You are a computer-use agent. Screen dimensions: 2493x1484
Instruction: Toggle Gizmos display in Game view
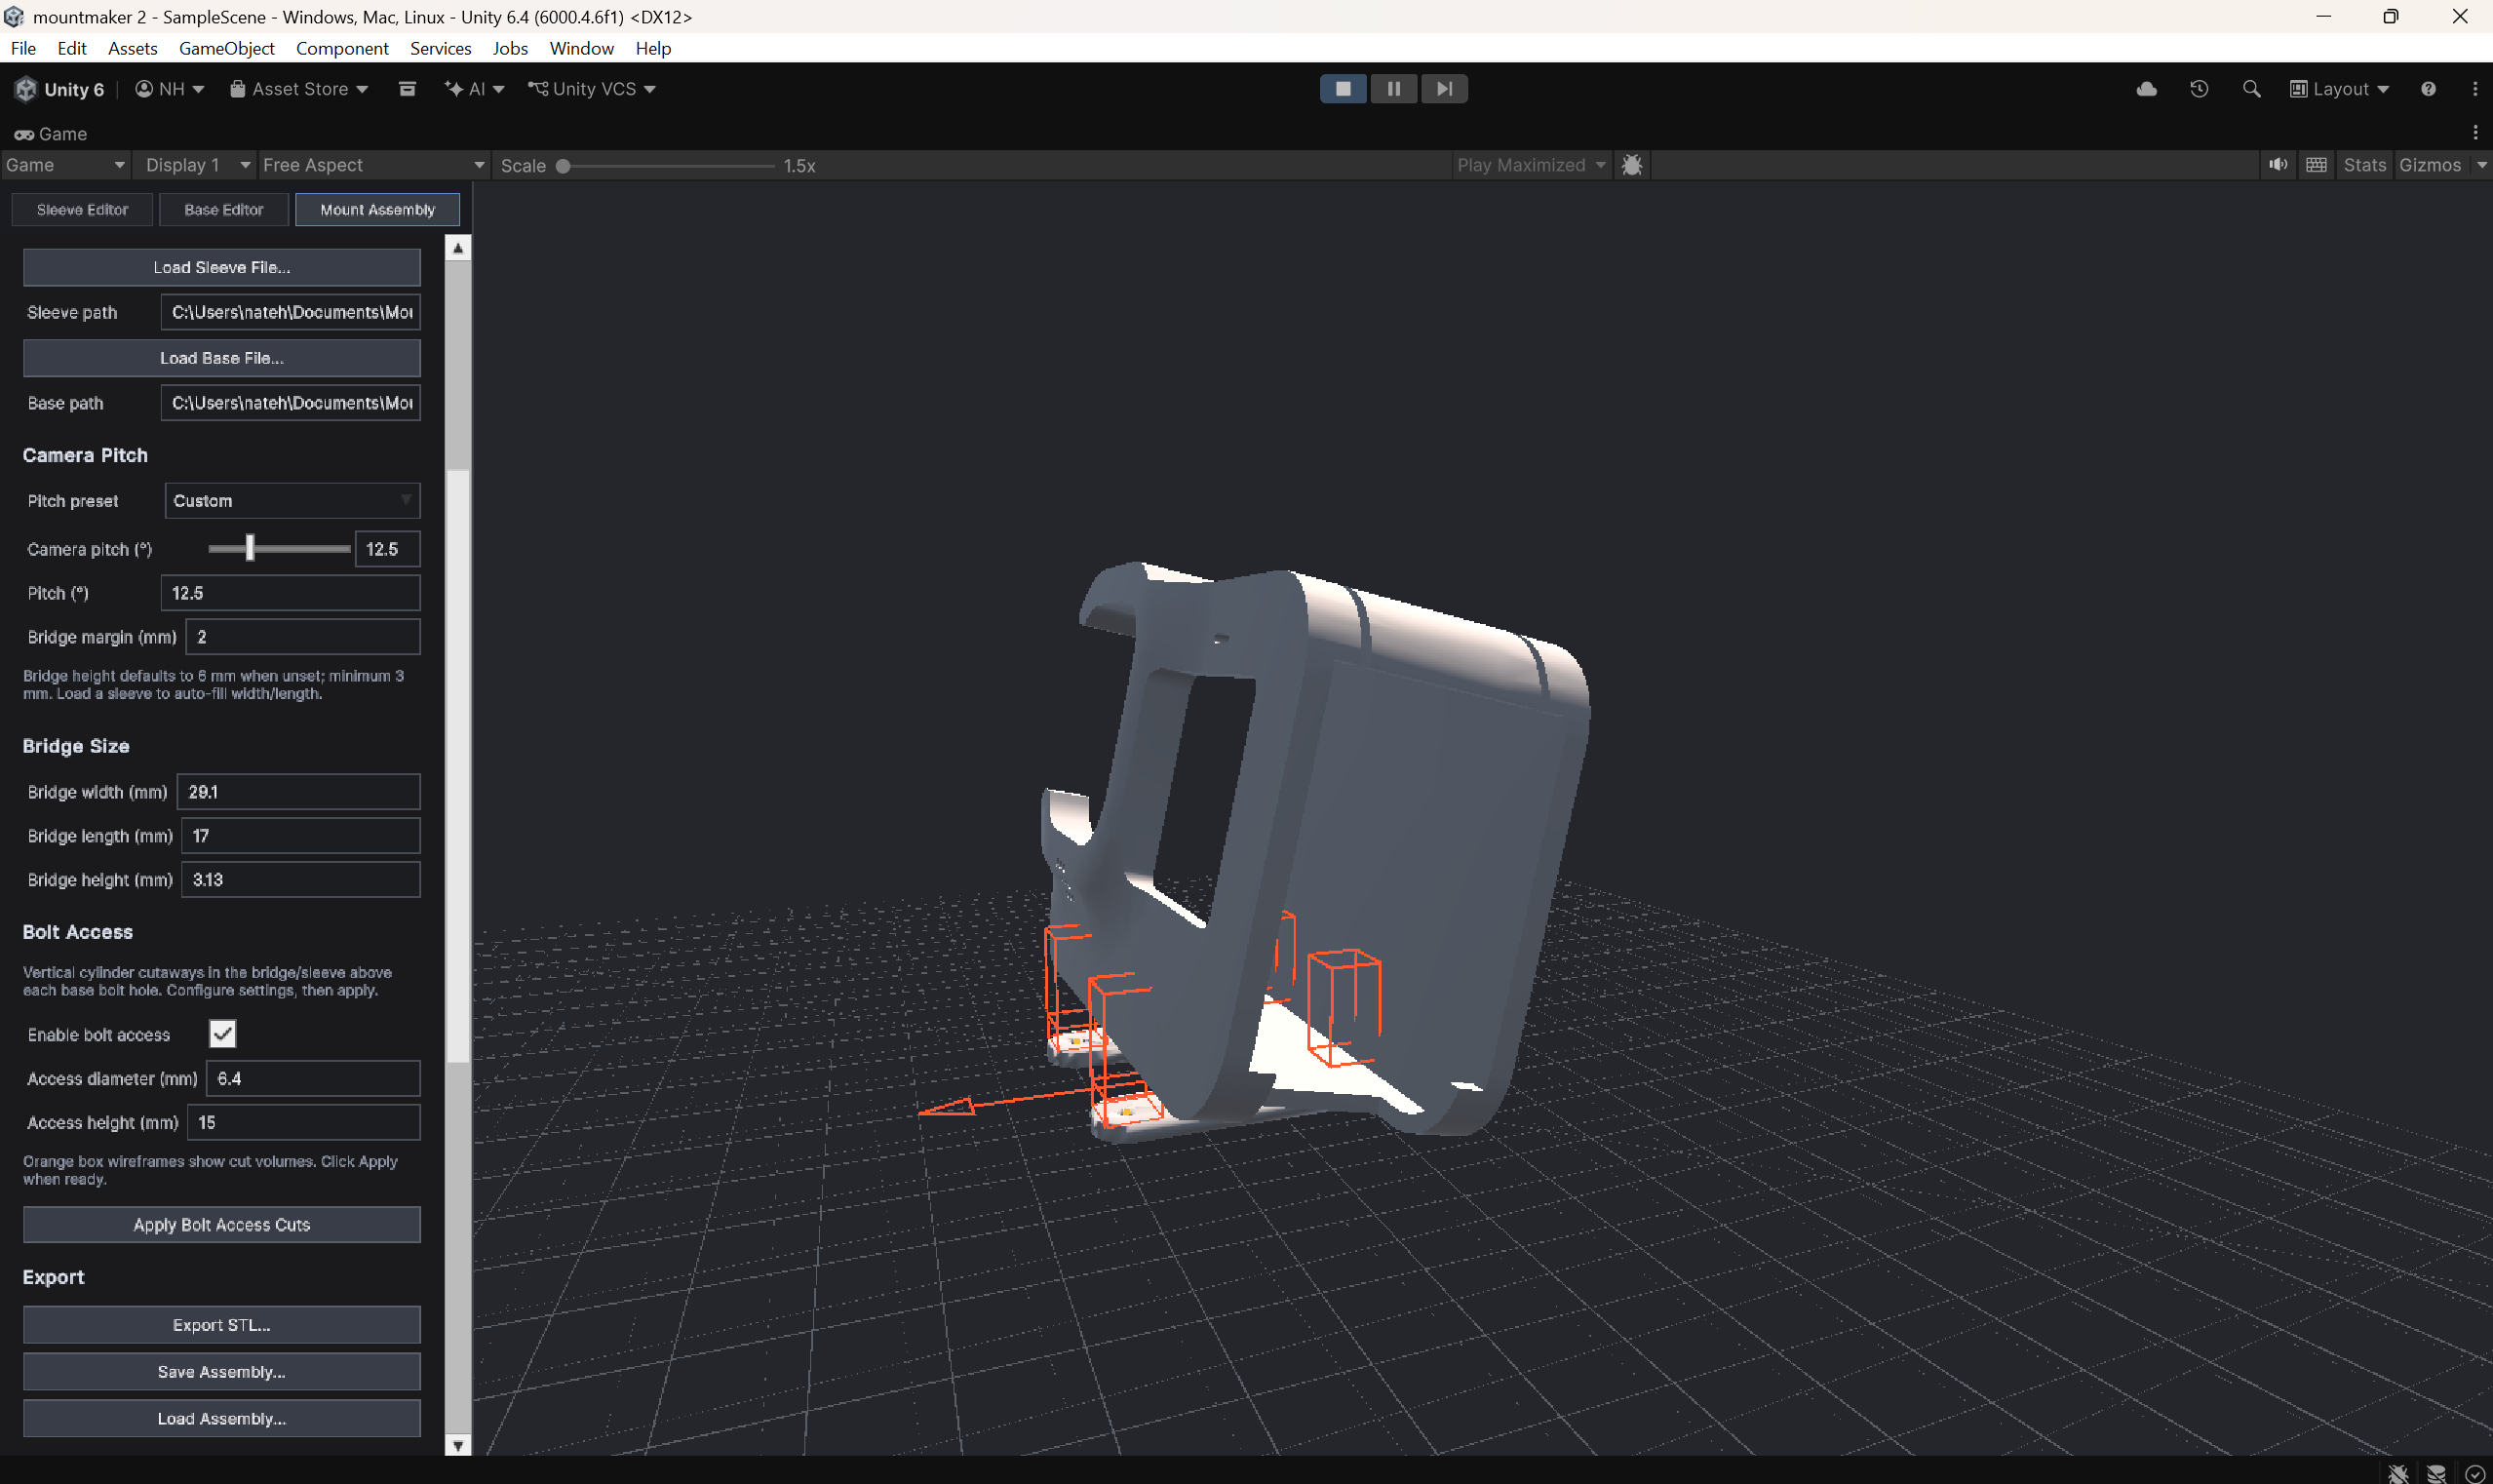click(x=2429, y=165)
